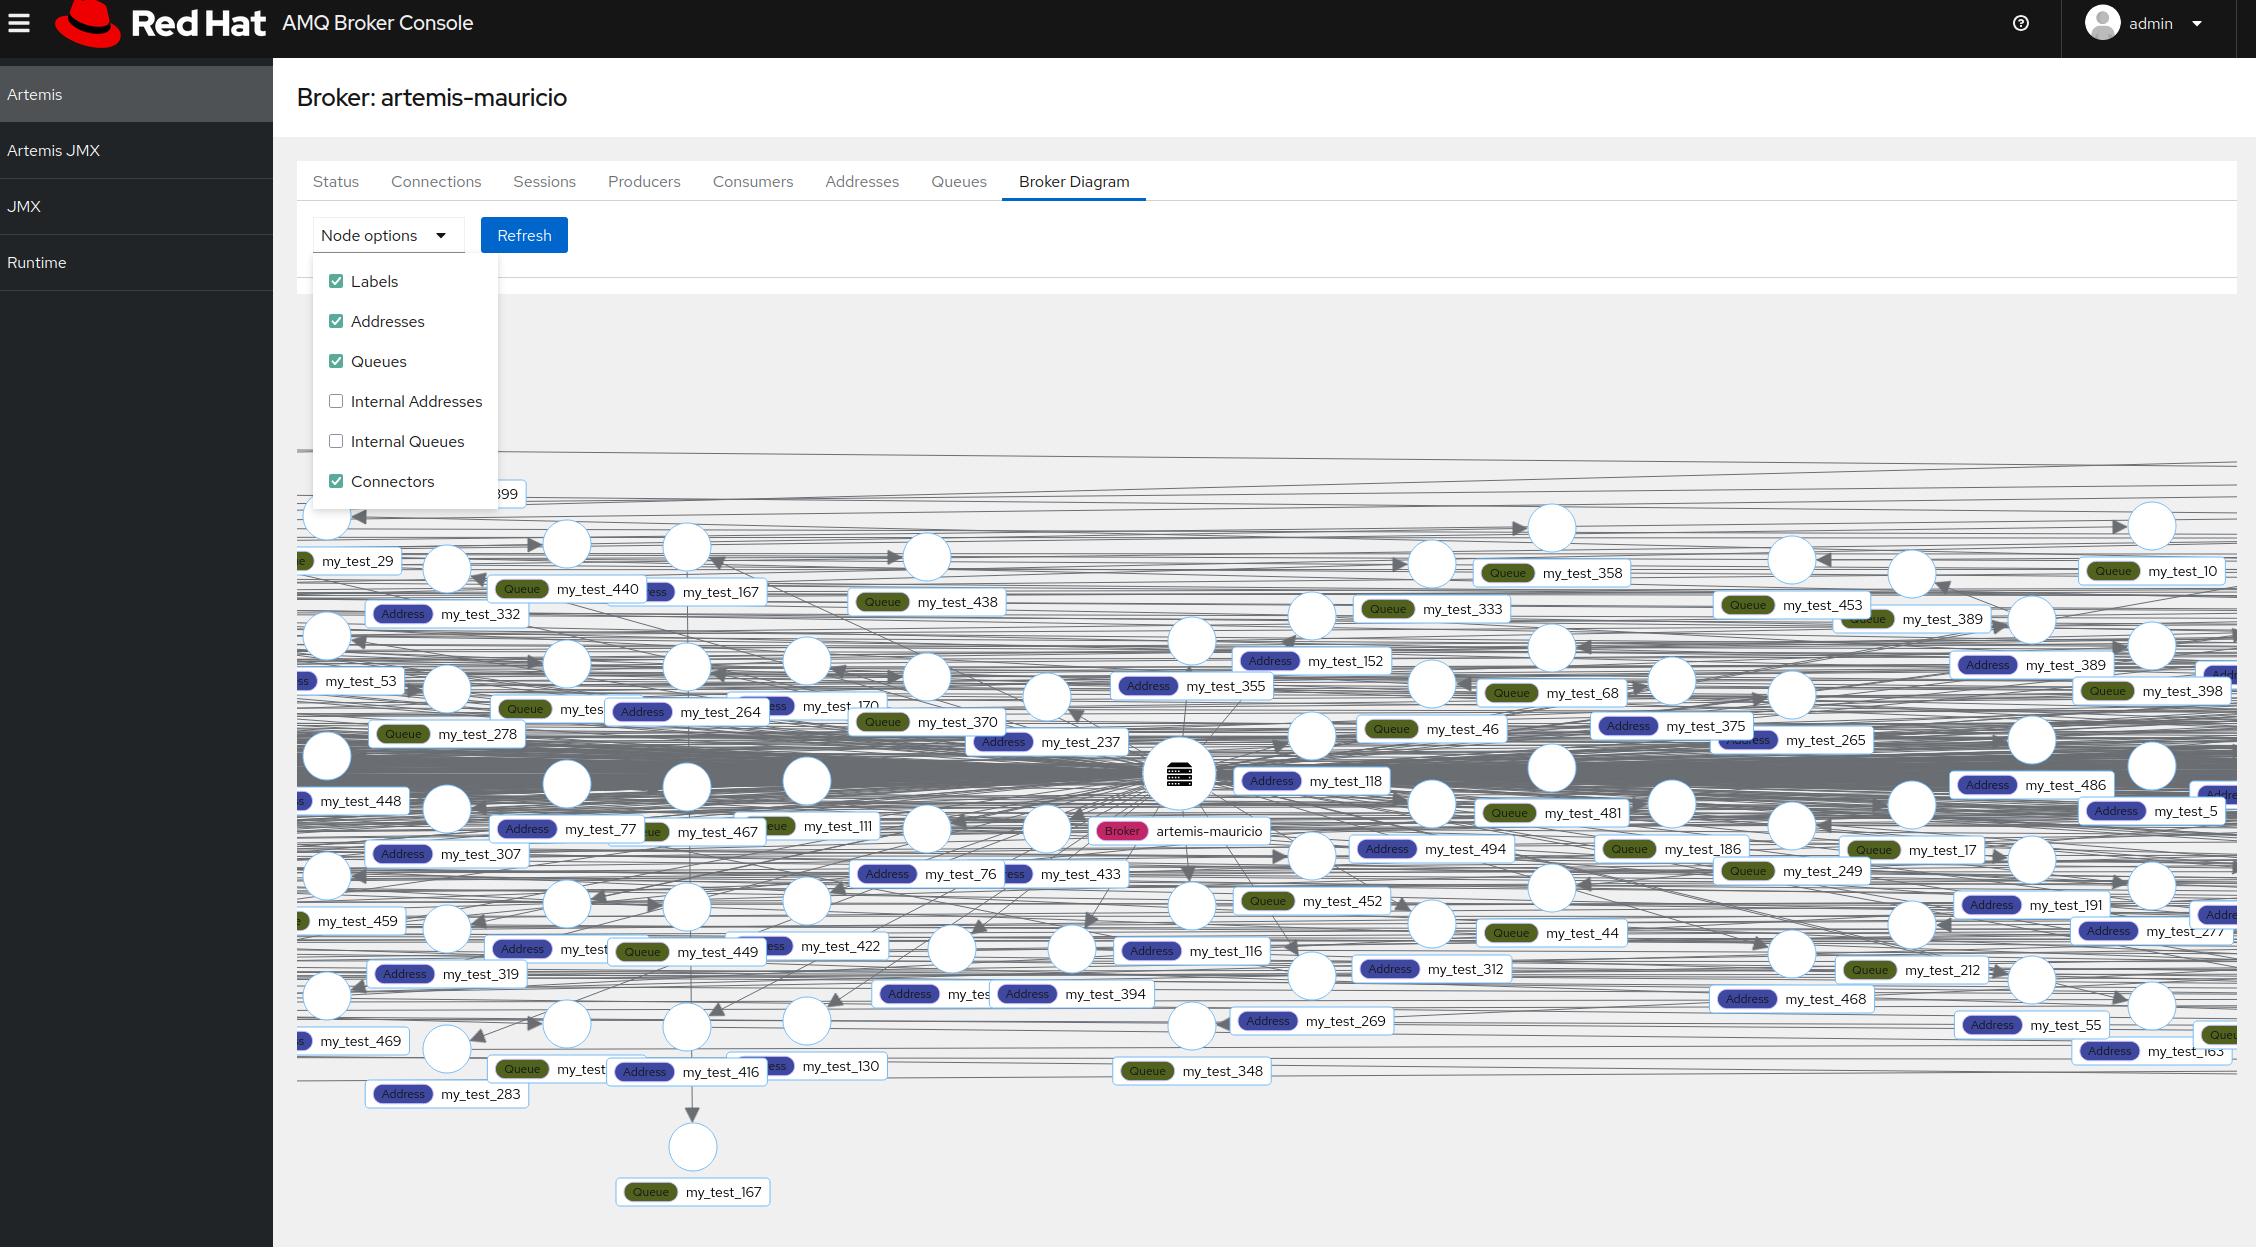Click the hamburger menu icon
Viewport: 2256px width, 1247px height.
click(19, 23)
